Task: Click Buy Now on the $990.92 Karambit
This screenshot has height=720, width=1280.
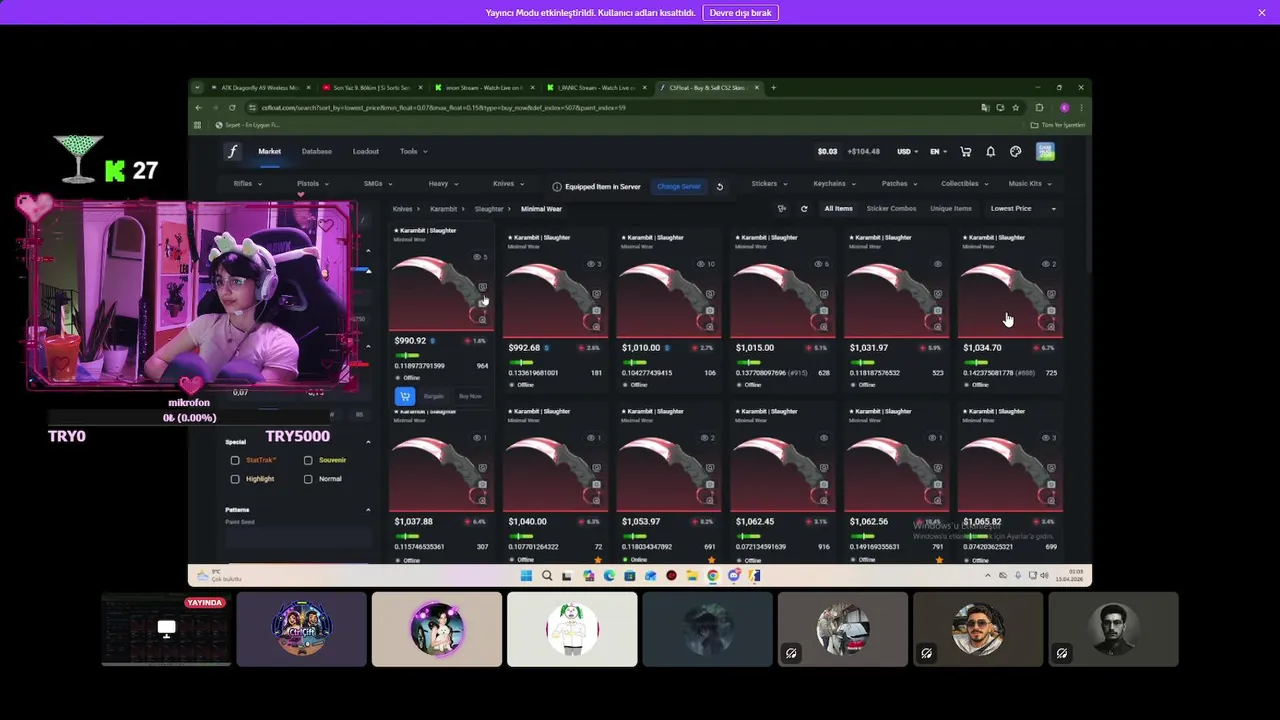Action: pos(470,396)
